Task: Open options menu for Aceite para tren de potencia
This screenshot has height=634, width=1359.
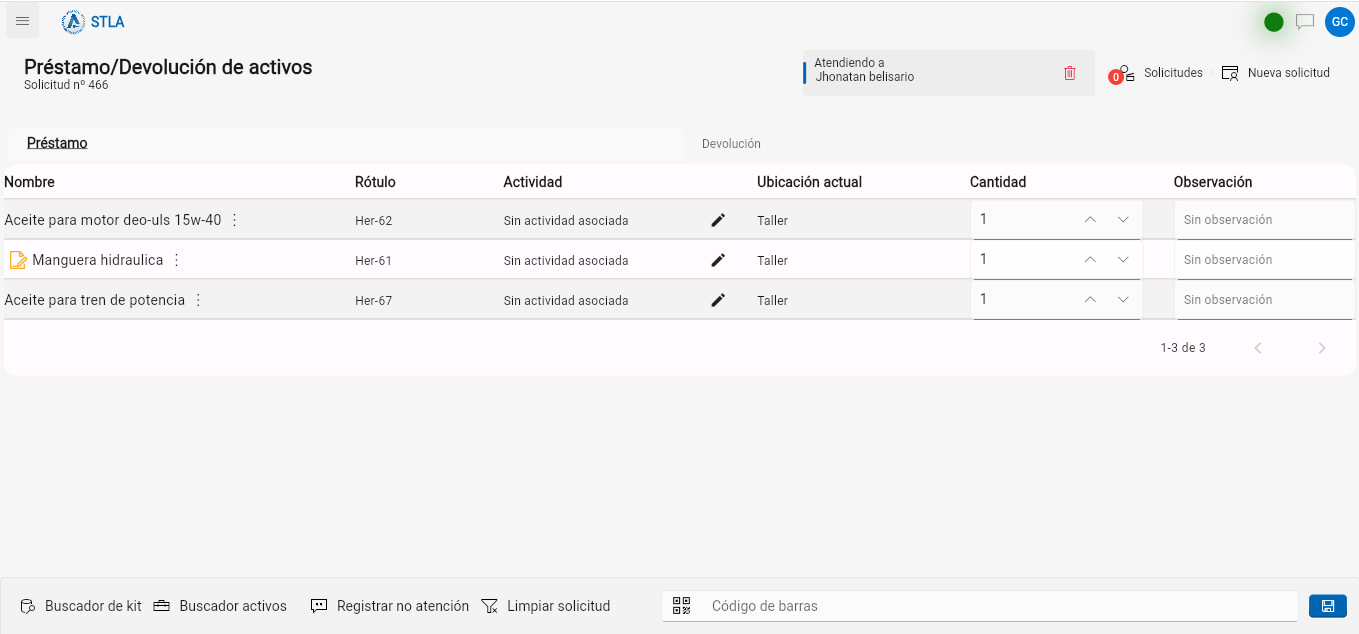Action: click(x=198, y=300)
